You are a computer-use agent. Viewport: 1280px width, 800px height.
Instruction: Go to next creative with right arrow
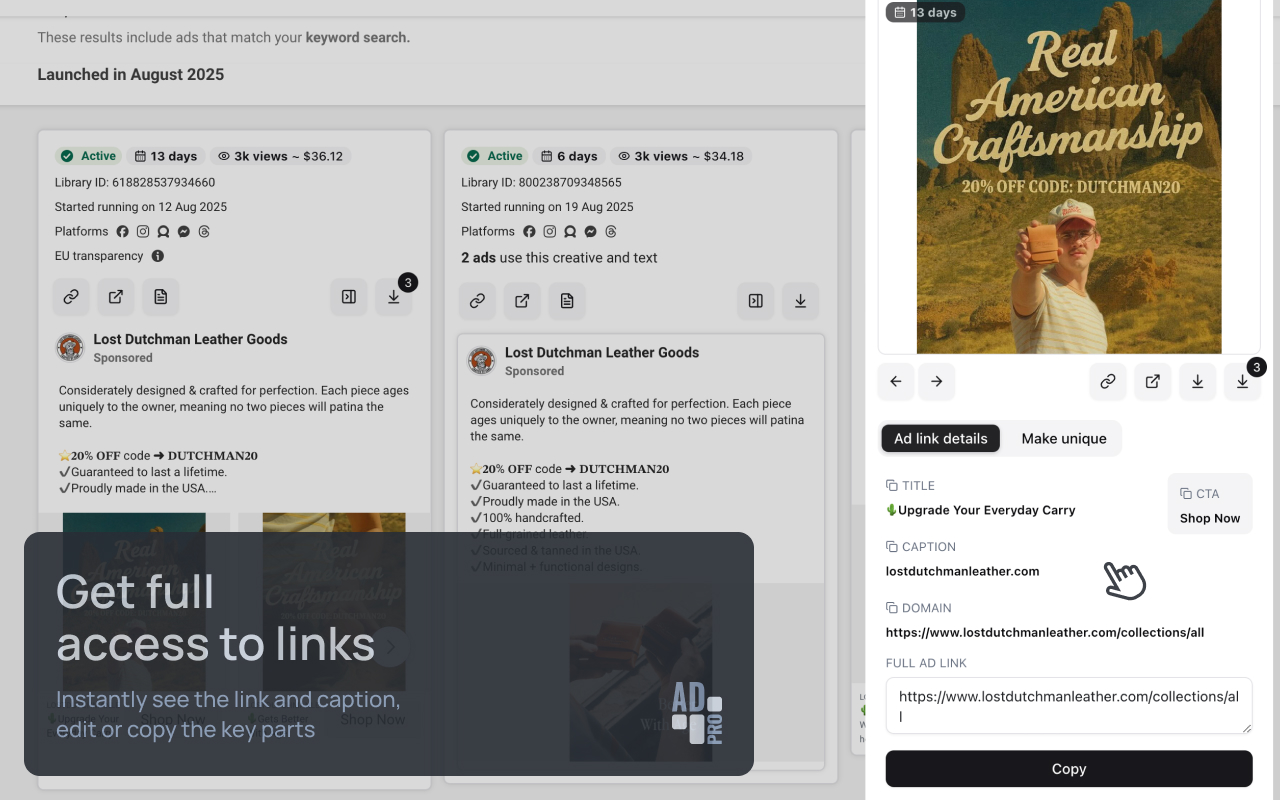tap(937, 381)
